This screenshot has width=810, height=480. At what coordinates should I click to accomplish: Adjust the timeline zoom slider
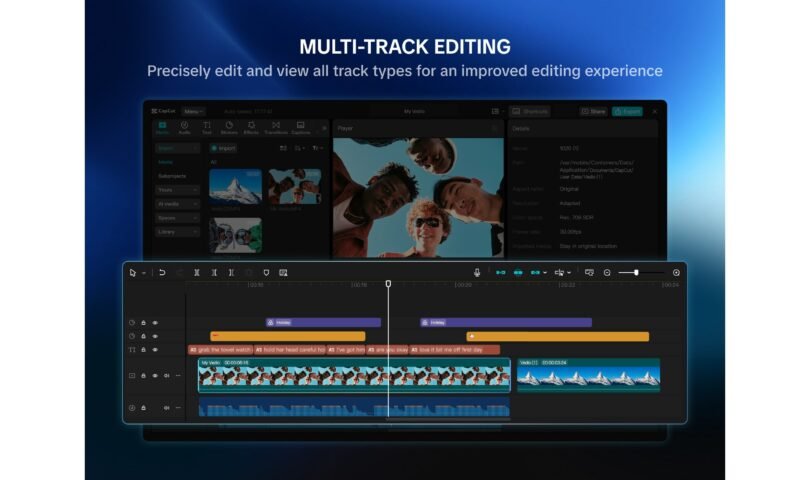tap(636, 272)
